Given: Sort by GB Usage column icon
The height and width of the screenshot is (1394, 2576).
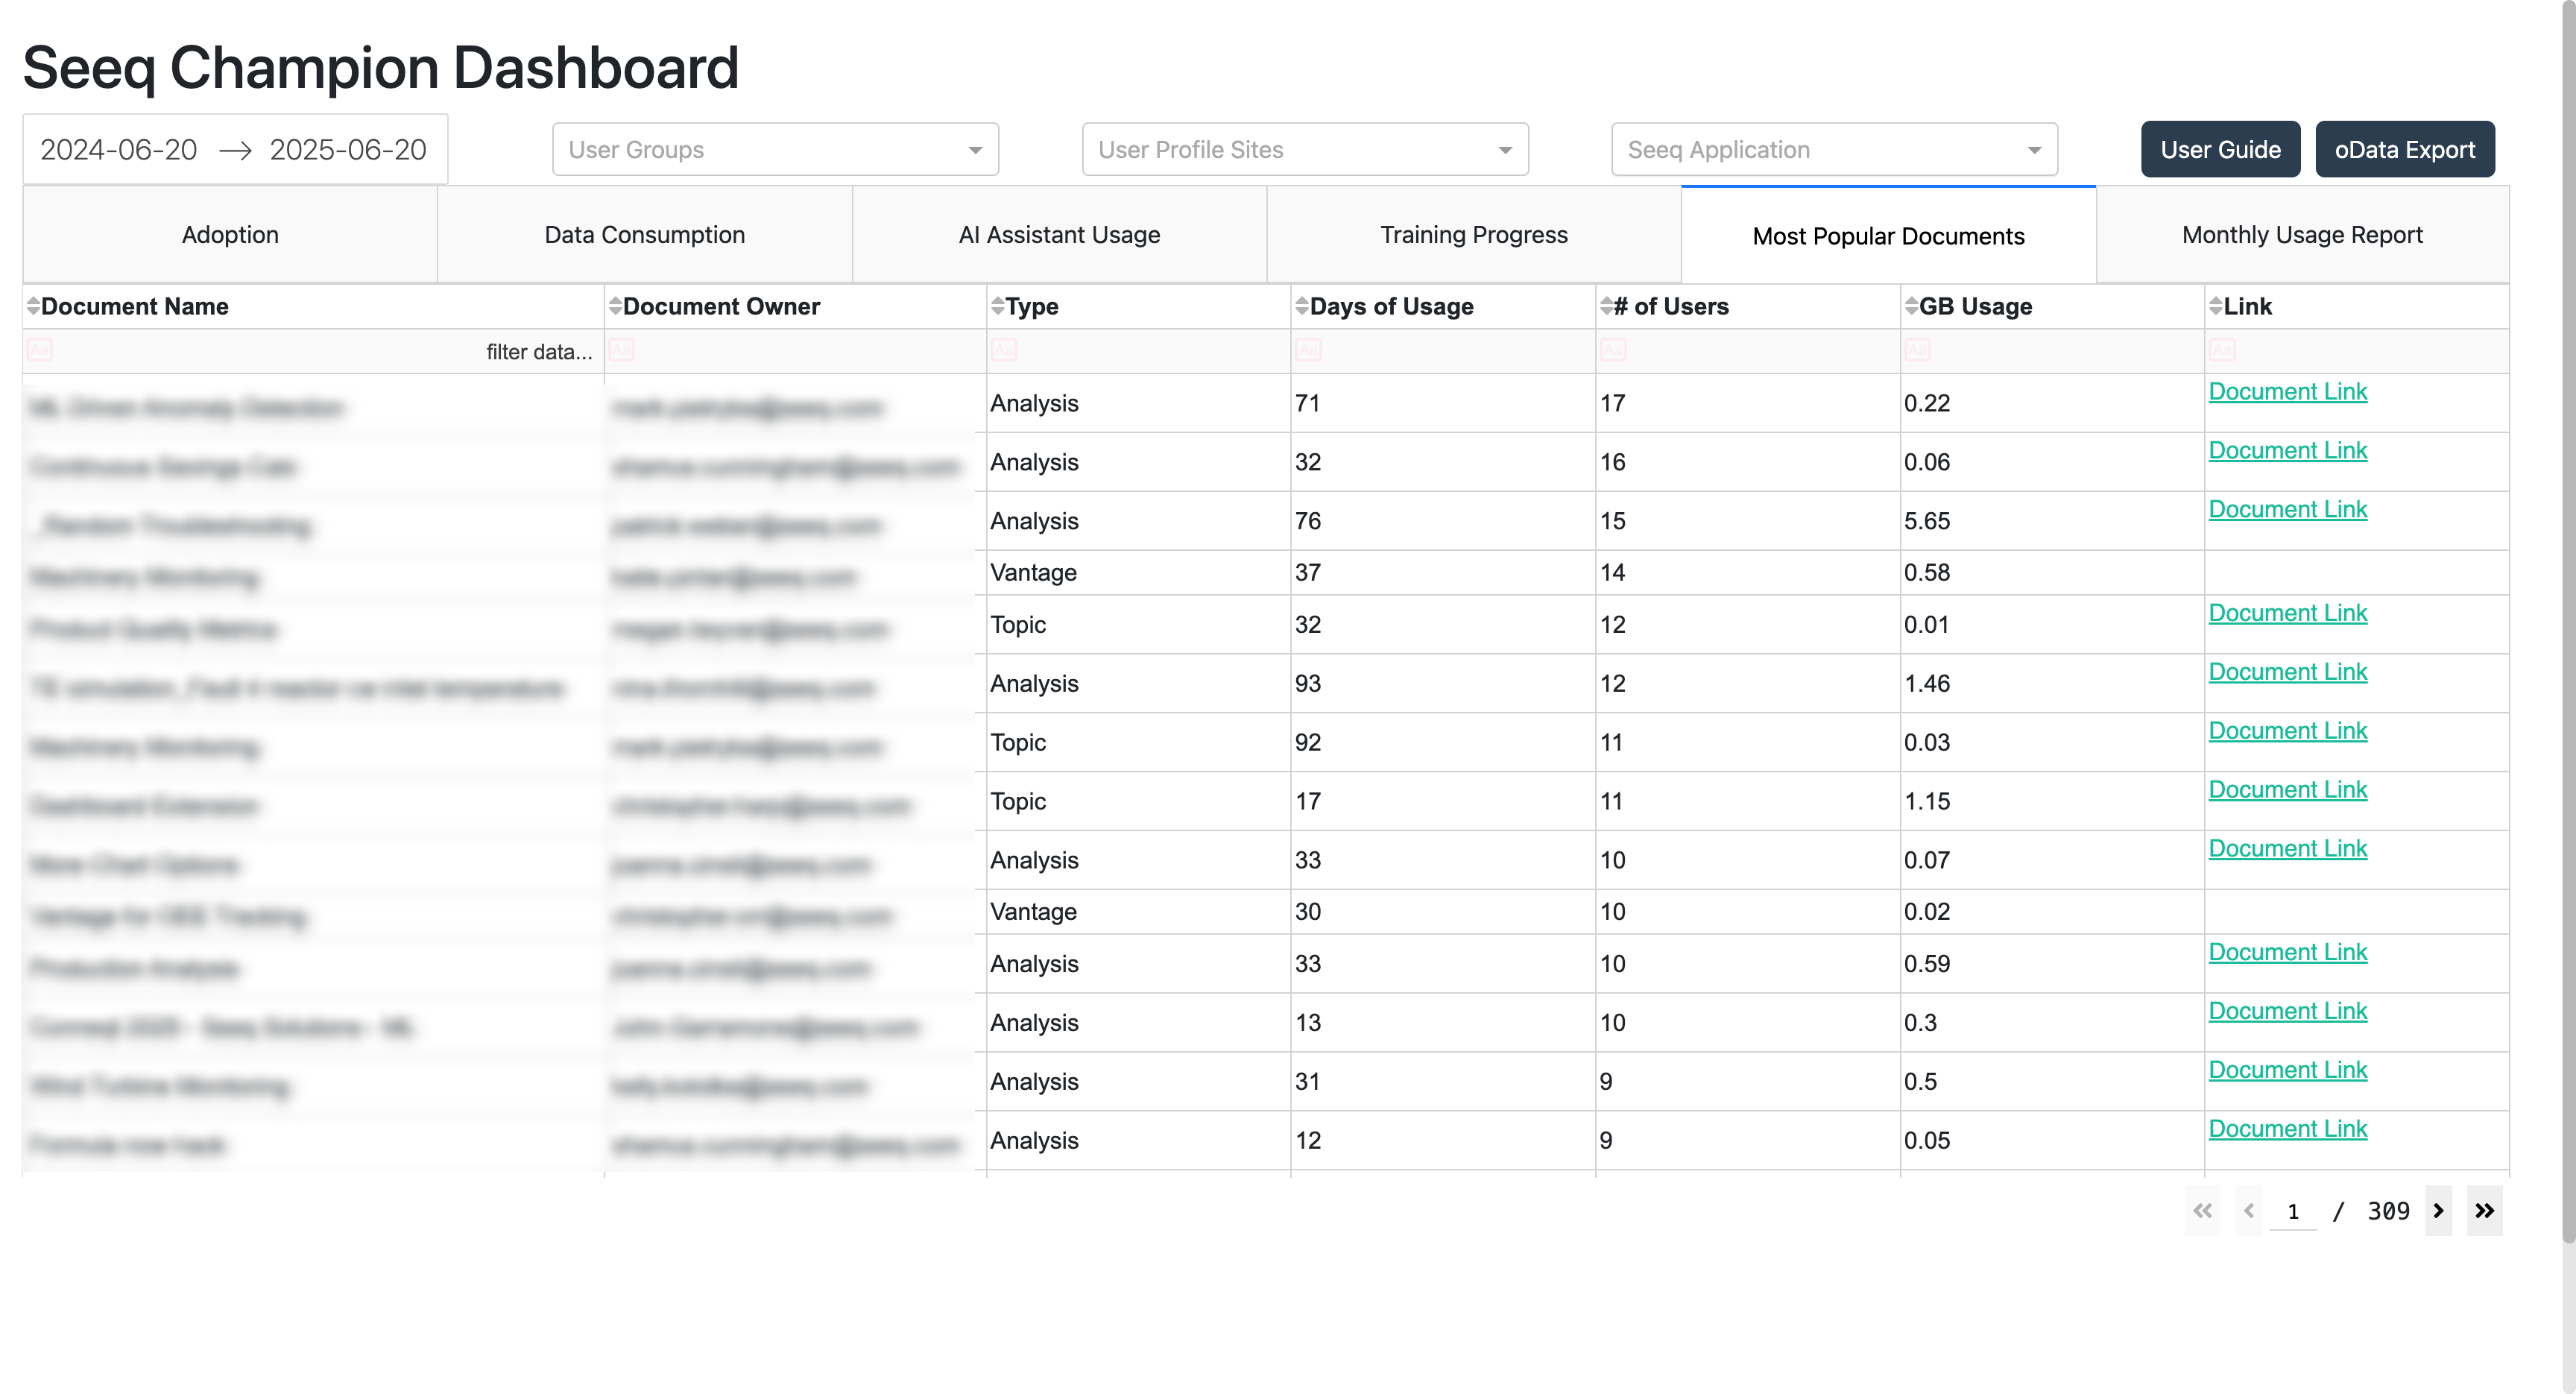Looking at the screenshot, I should (x=1911, y=306).
